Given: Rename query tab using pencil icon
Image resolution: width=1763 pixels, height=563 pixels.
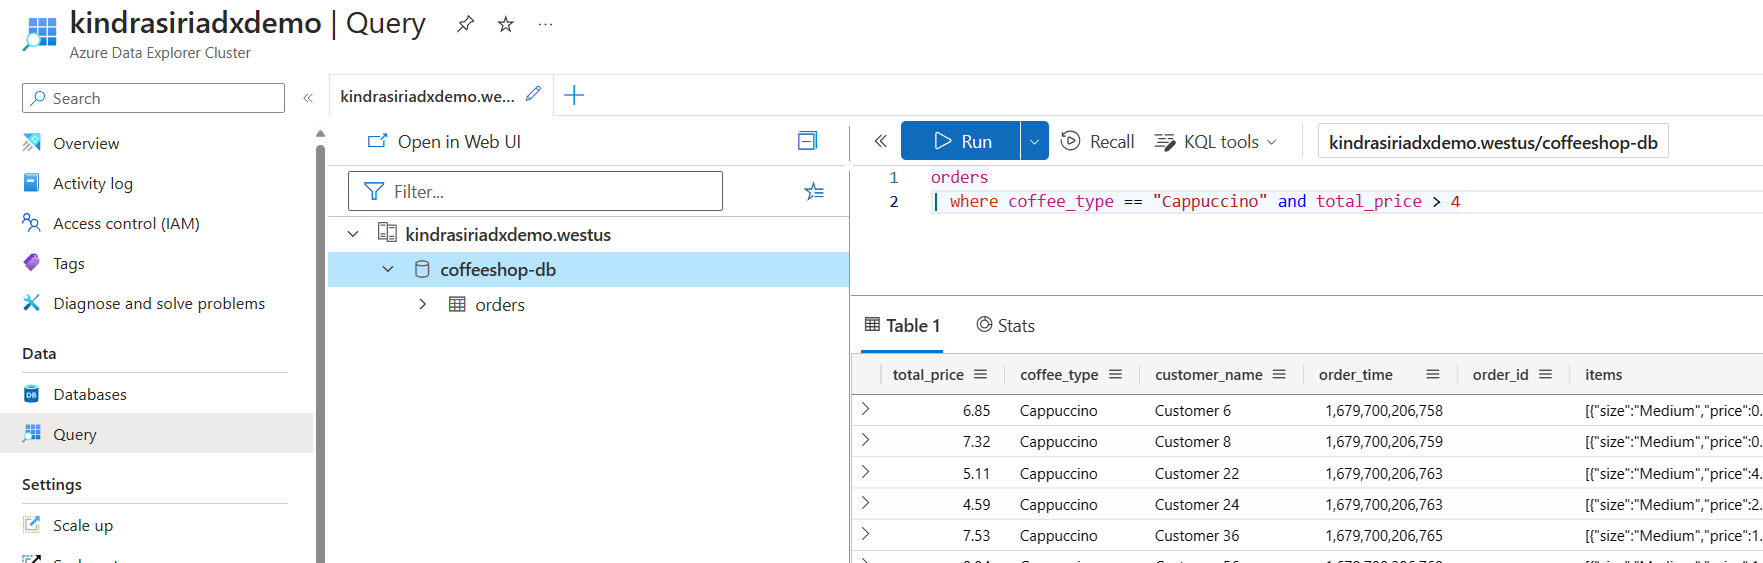Looking at the screenshot, I should pos(533,94).
